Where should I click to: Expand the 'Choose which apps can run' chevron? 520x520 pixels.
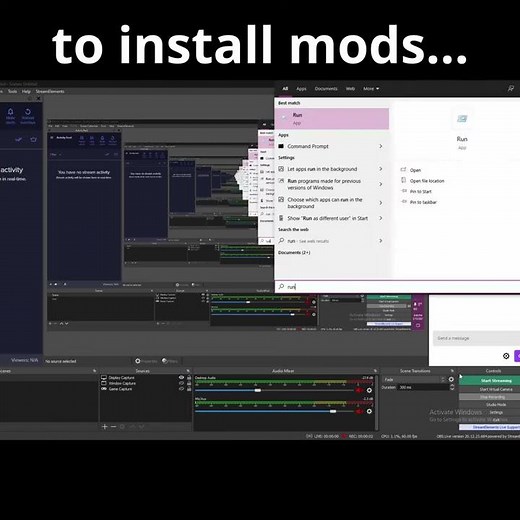[381, 203]
